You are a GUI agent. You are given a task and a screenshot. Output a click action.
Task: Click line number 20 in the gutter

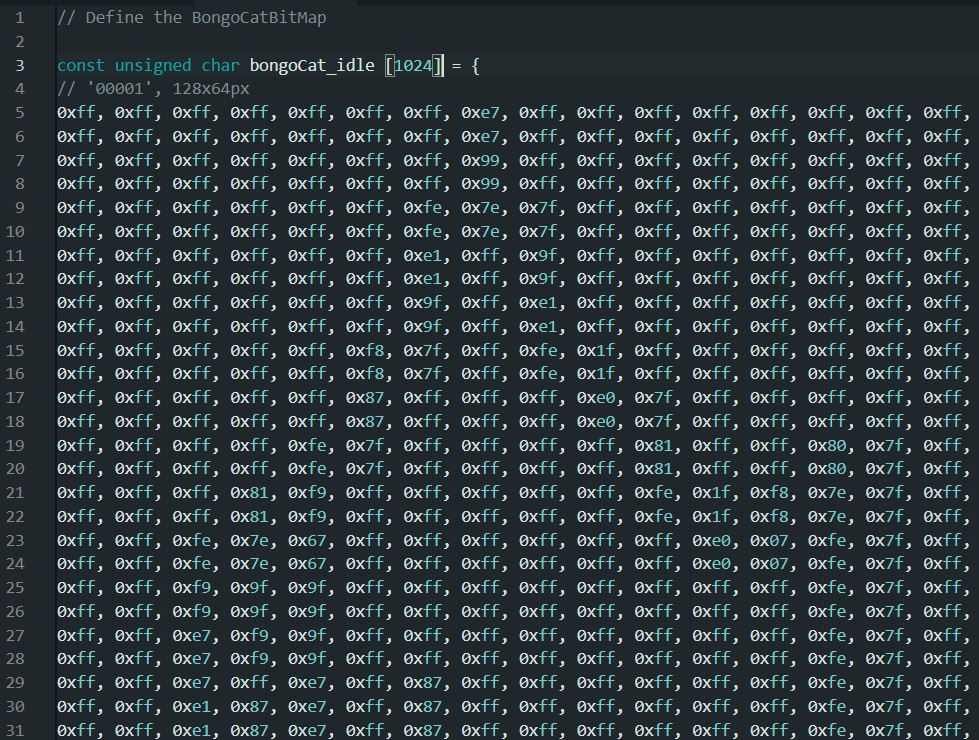pyautogui.click(x=15, y=468)
